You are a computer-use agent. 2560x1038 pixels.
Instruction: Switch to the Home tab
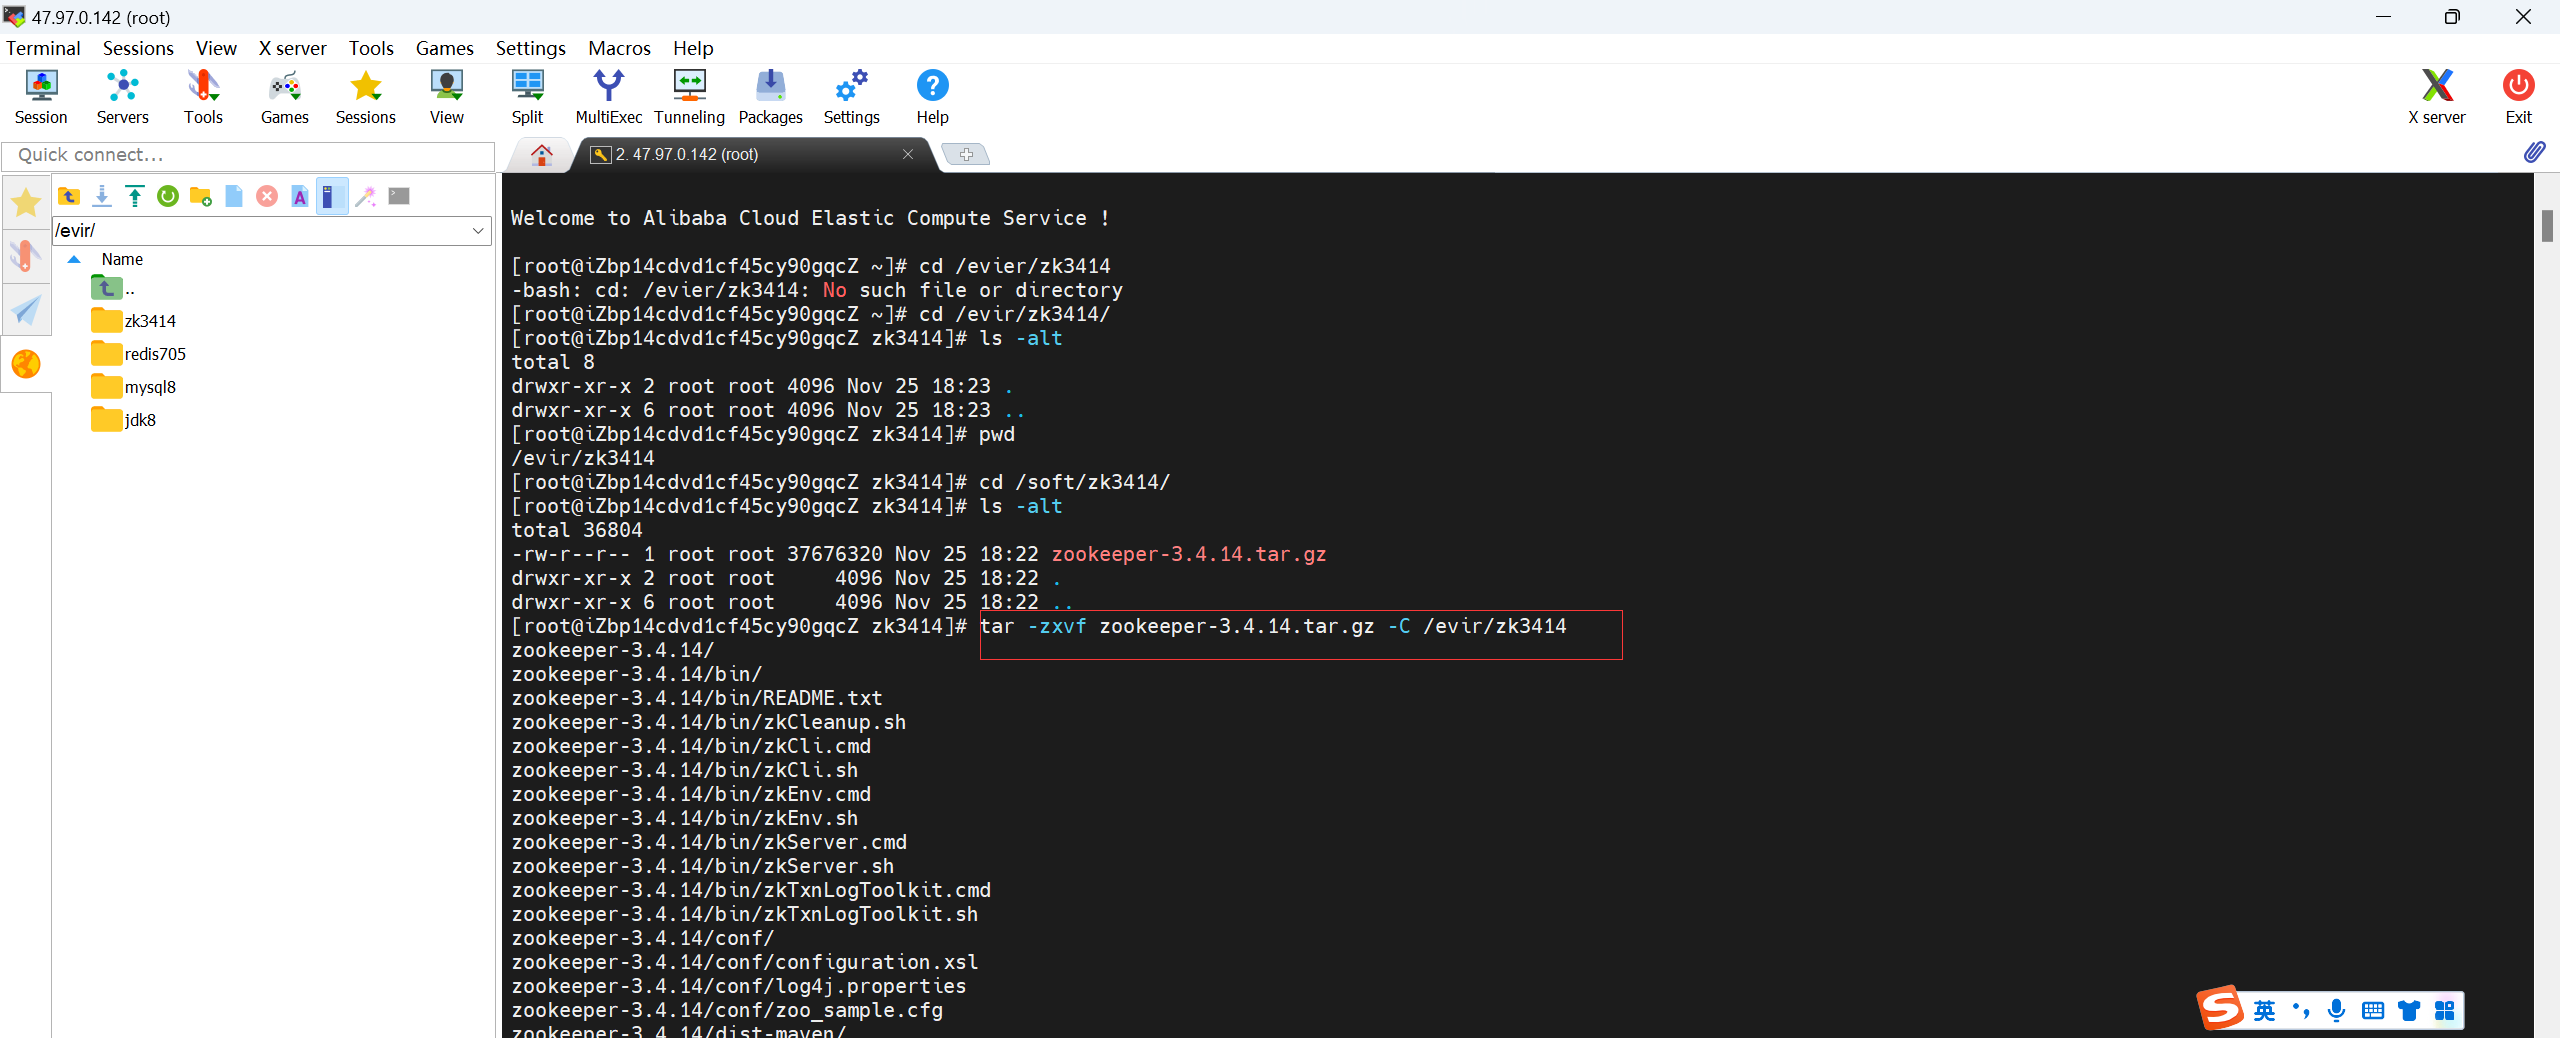(x=541, y=155)
